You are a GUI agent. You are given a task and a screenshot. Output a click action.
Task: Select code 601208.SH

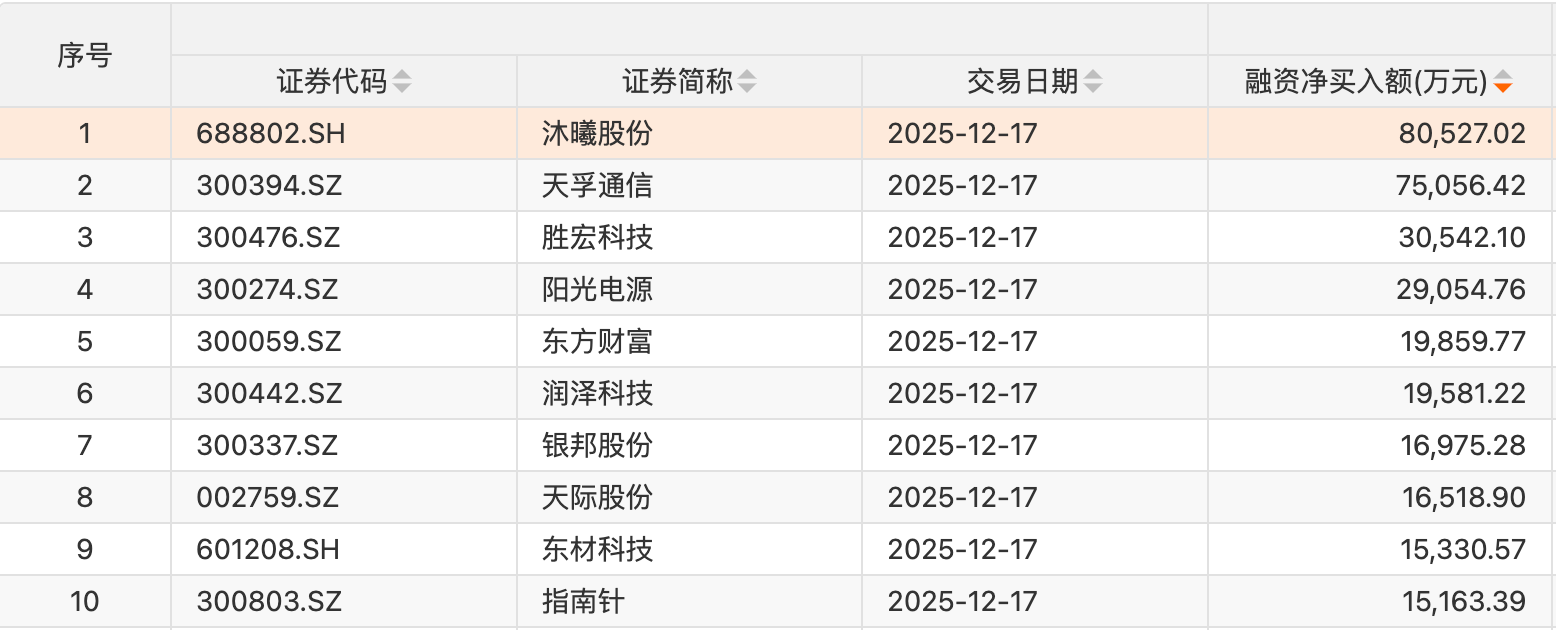coord(270,550)
